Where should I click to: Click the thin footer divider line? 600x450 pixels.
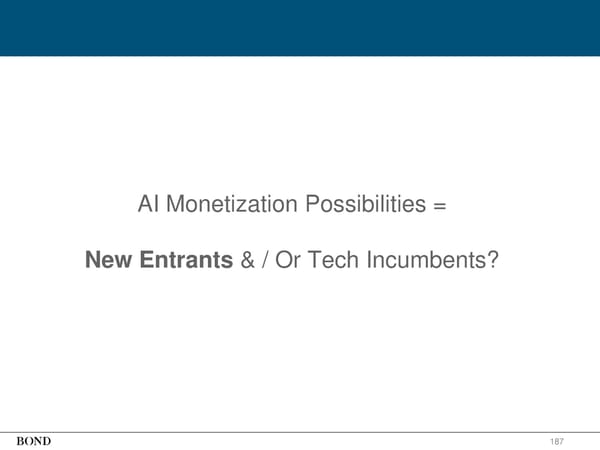tap(300, 431)
